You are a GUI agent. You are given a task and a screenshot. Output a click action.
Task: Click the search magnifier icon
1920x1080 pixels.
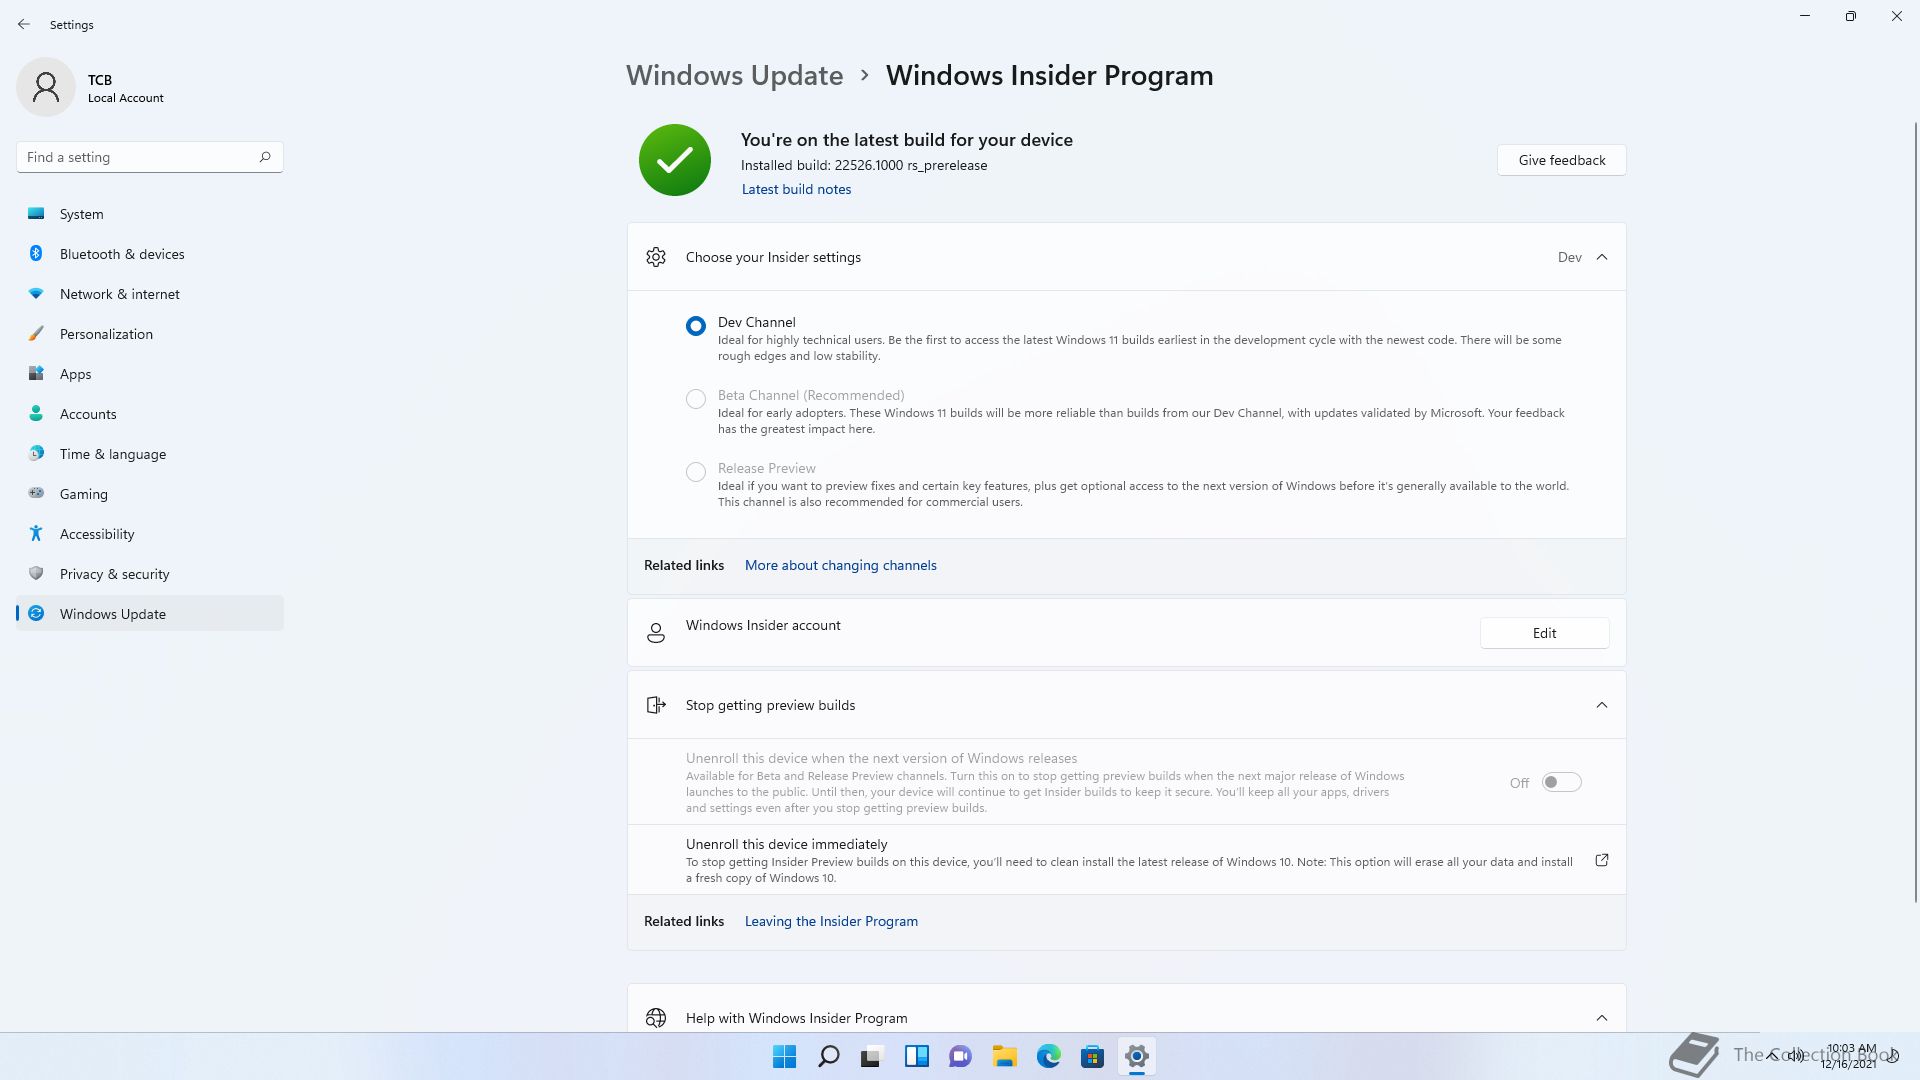(x=265, y=157)
